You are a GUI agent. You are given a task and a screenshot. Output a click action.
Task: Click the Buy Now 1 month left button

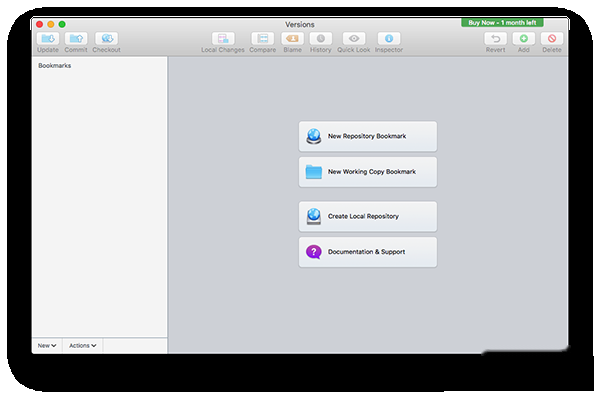(502, 23)
